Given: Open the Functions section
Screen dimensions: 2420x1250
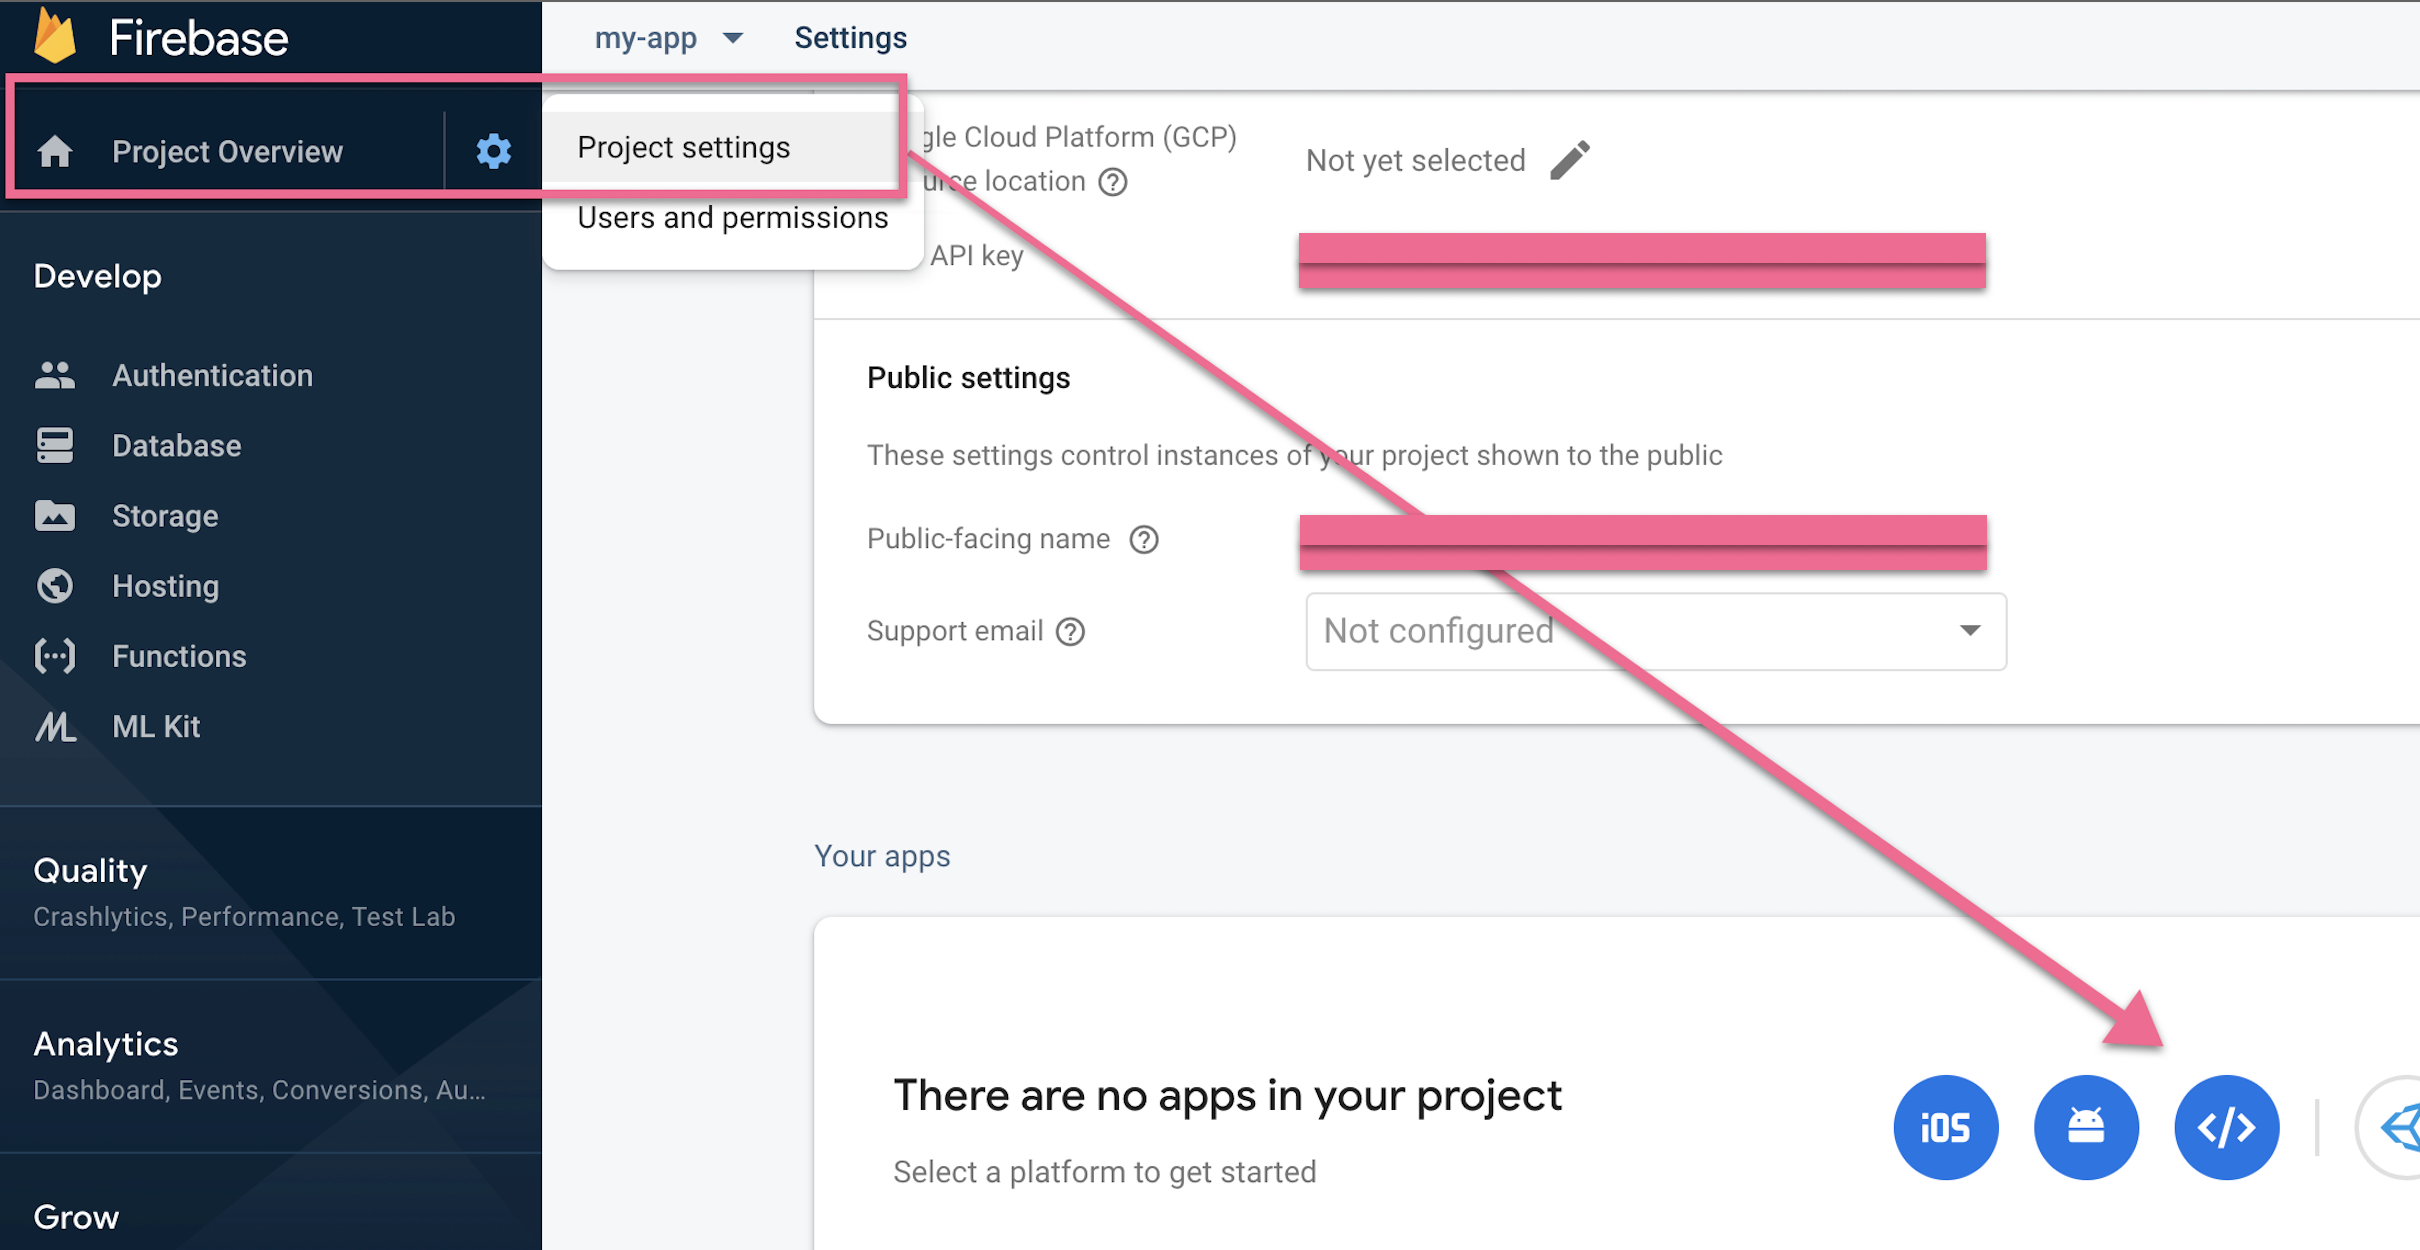Looking at the screenshot, I should (x=179, y=656).
